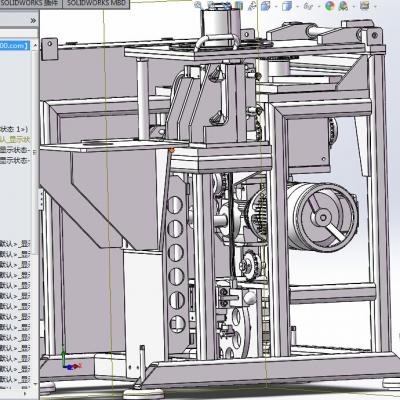
Task: Open the View Settings monitor icon
Action: 364,5
